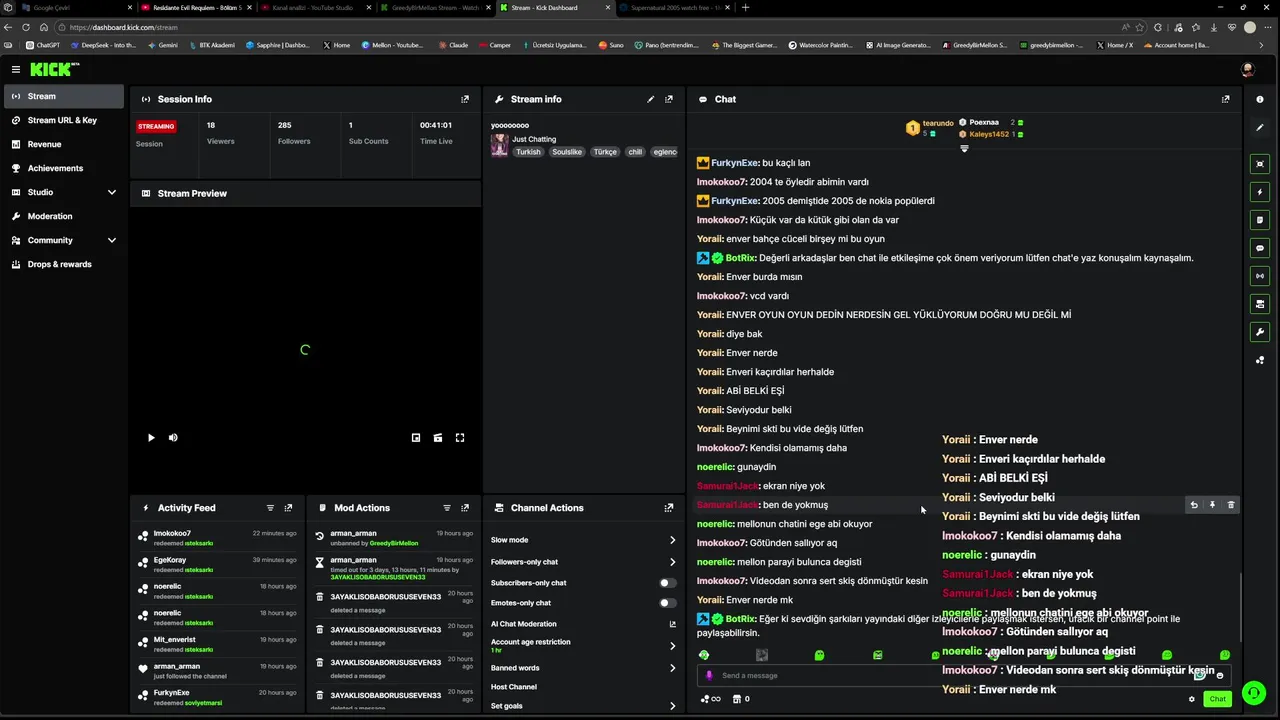Switch to the Resident Evil Requiem browser tab
Viewport: 1280px width, 720px height.
tap(197, 7)
